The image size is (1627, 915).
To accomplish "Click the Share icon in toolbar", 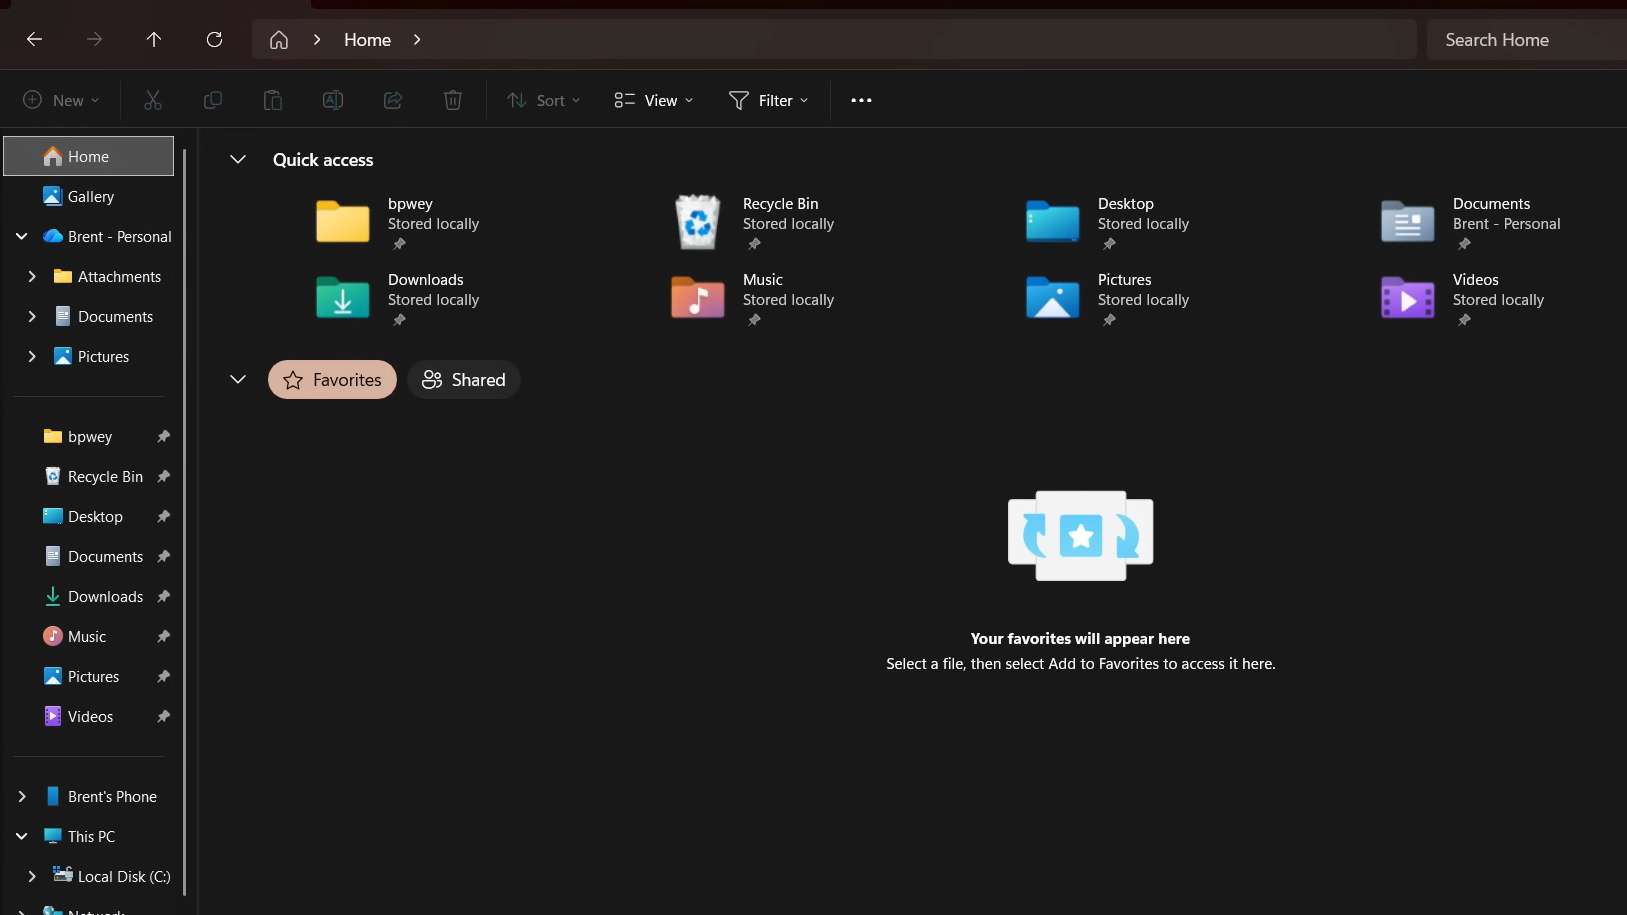I will 393,100.
